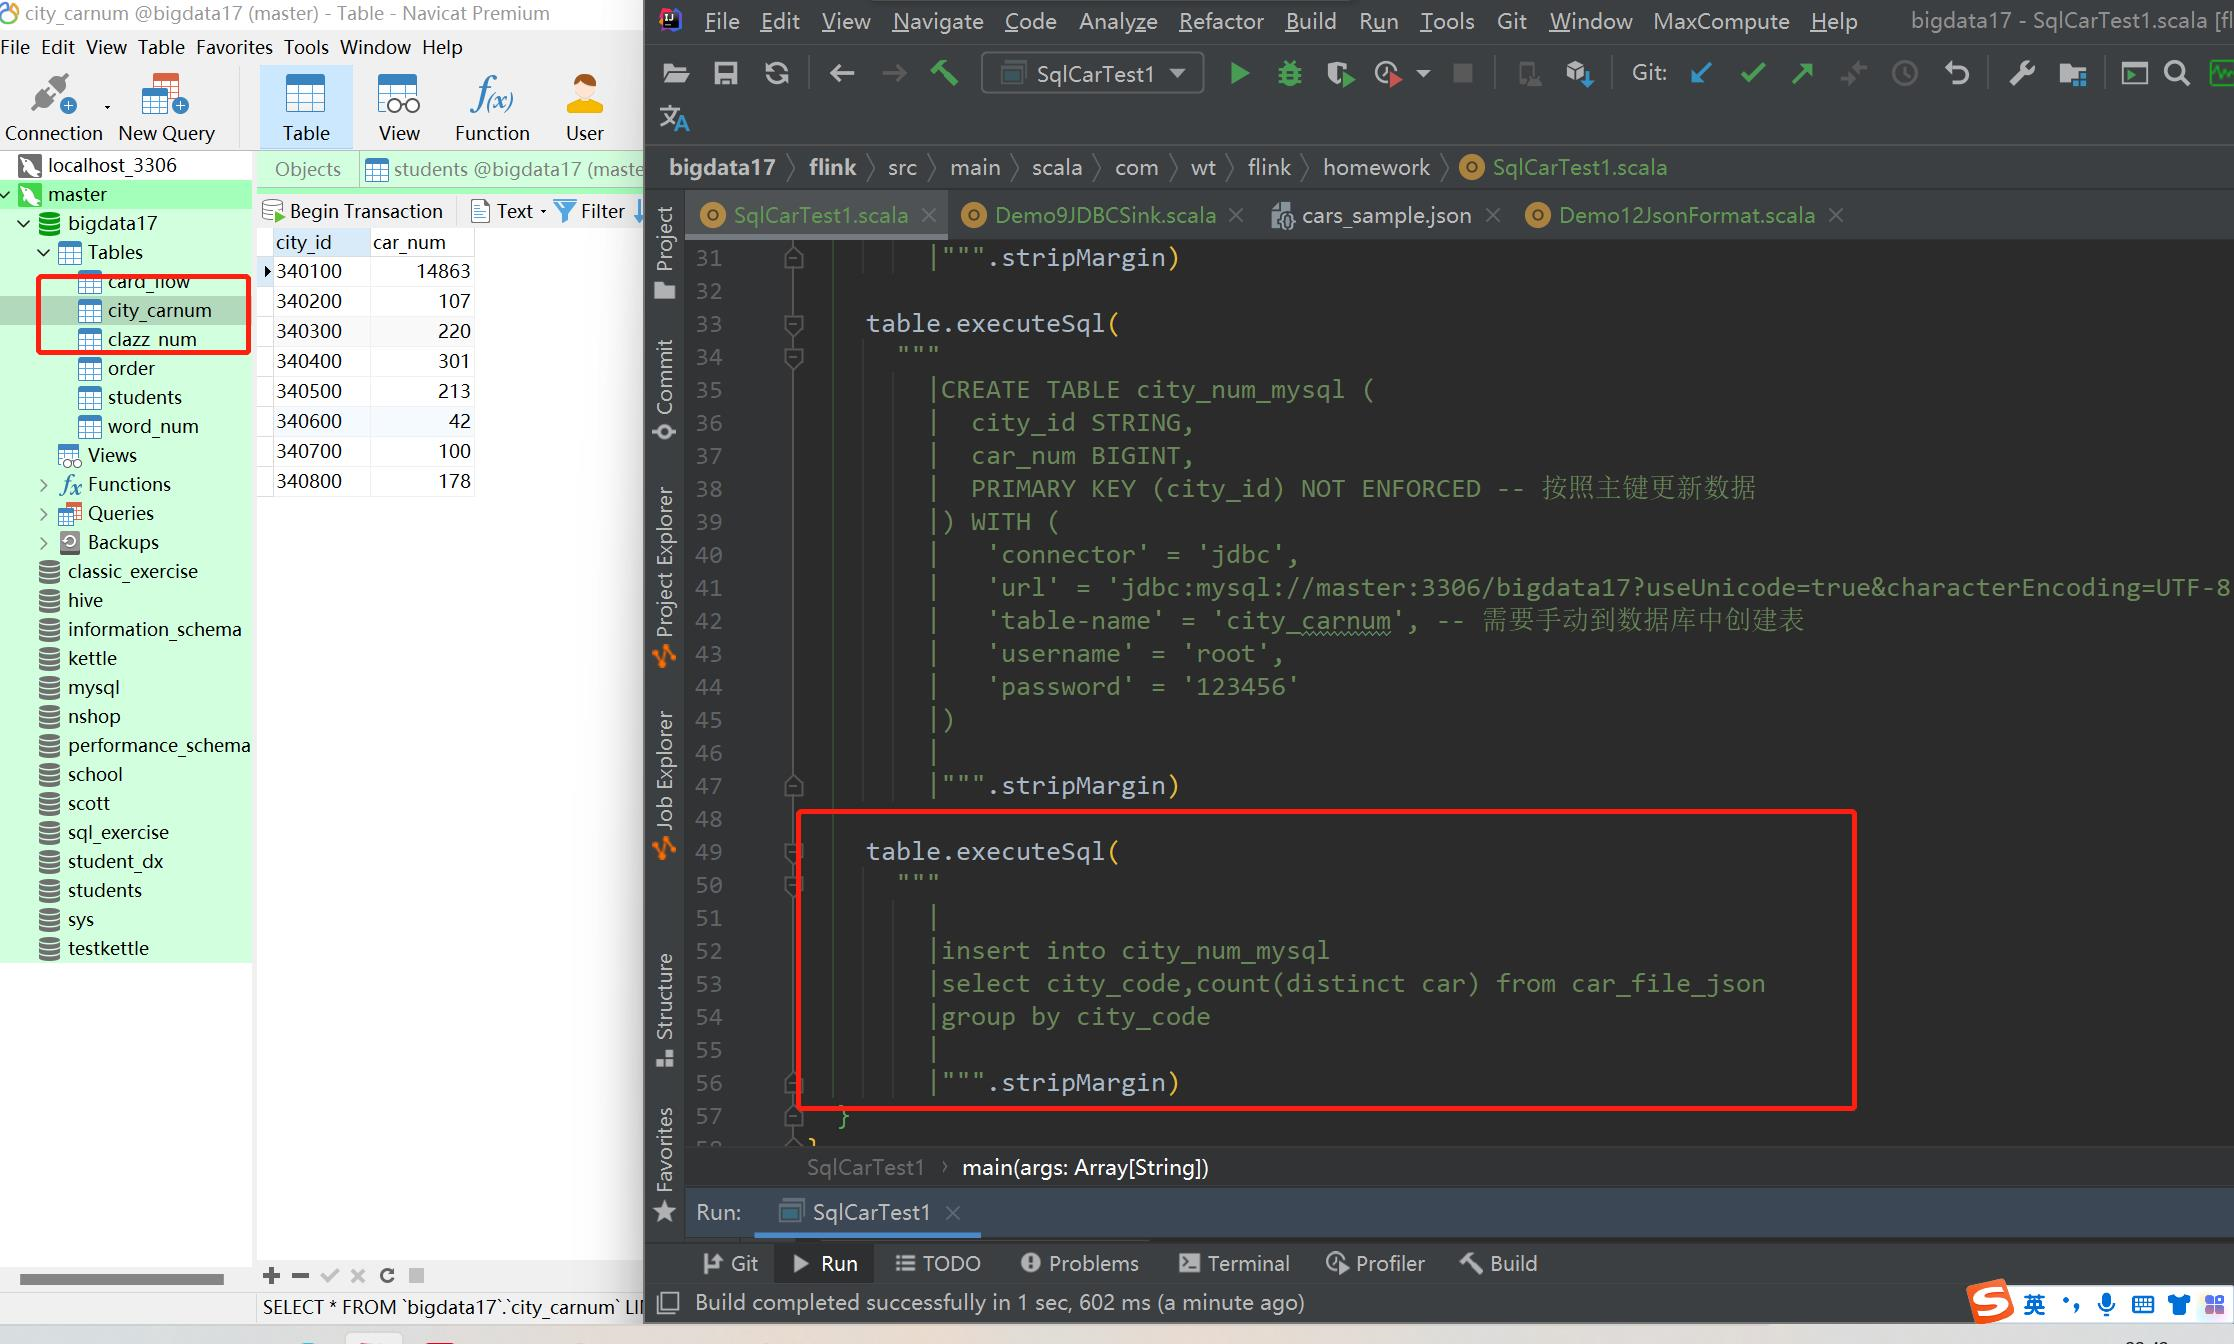Click Git update project arrow
The image size is (2234, 1344).
1701,73
